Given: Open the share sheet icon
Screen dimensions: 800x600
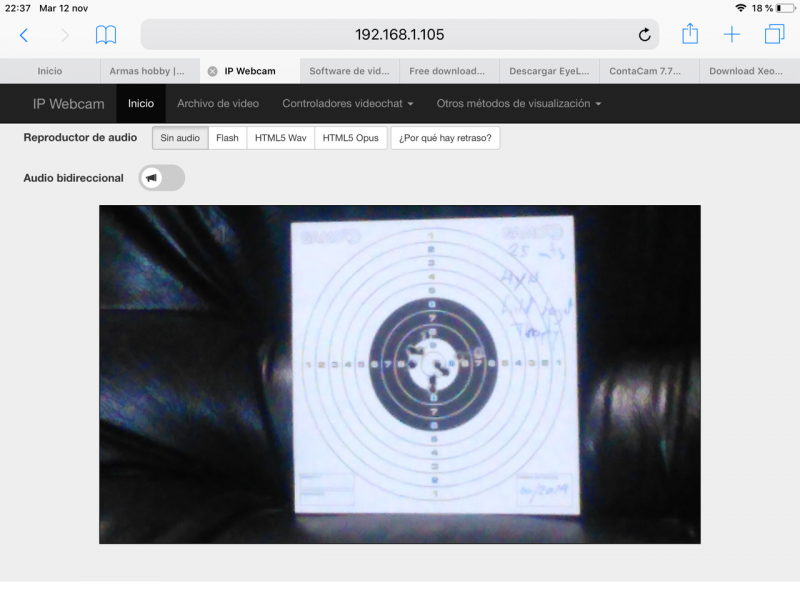Looking at the screenshot, I should [x=690, y=34].
